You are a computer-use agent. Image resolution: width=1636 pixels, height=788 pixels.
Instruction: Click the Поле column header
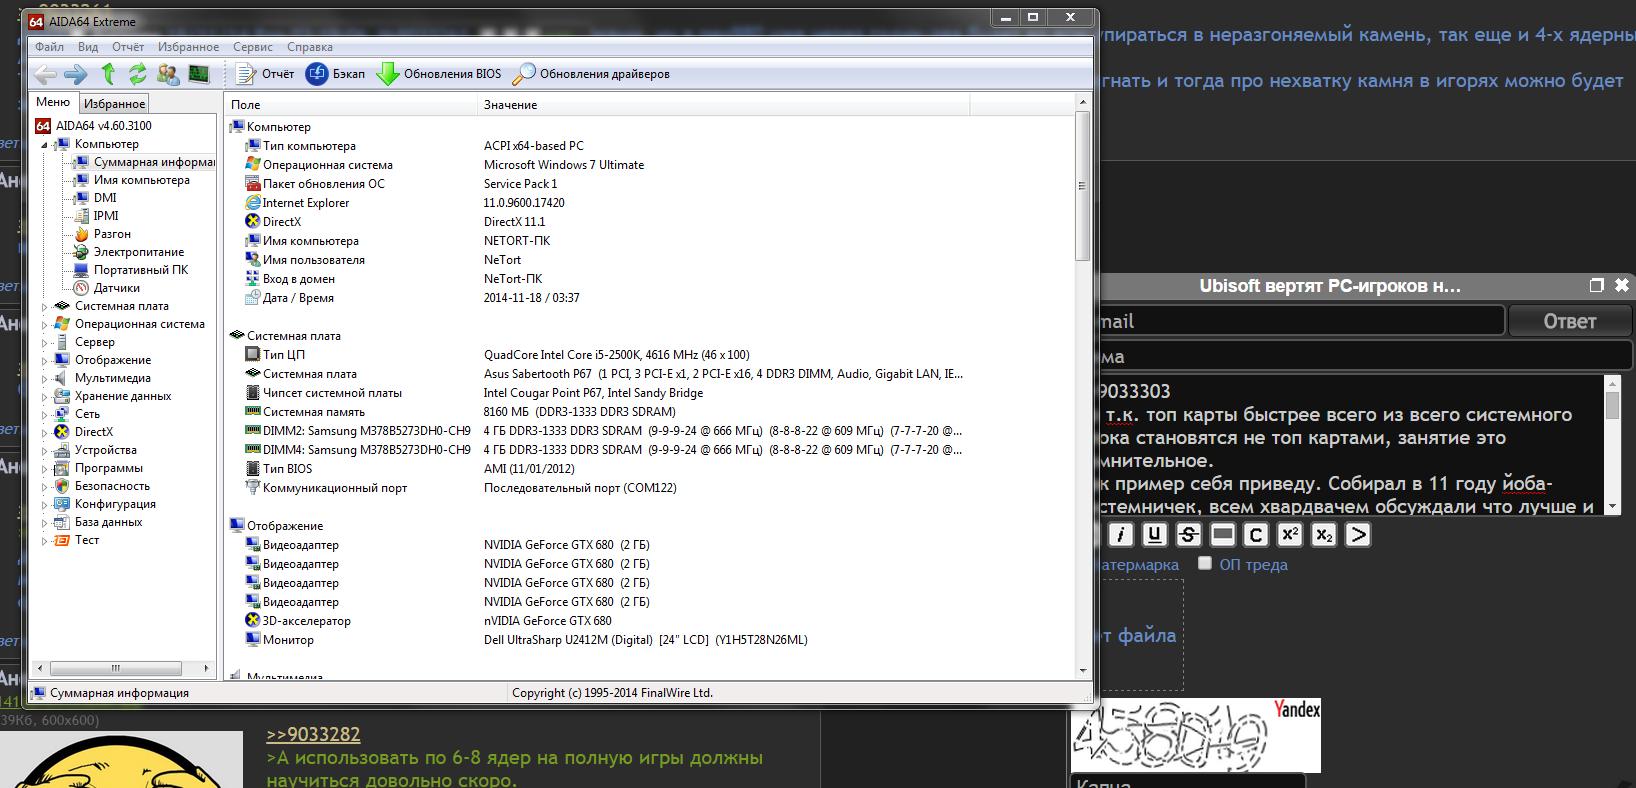pos(352,104)
